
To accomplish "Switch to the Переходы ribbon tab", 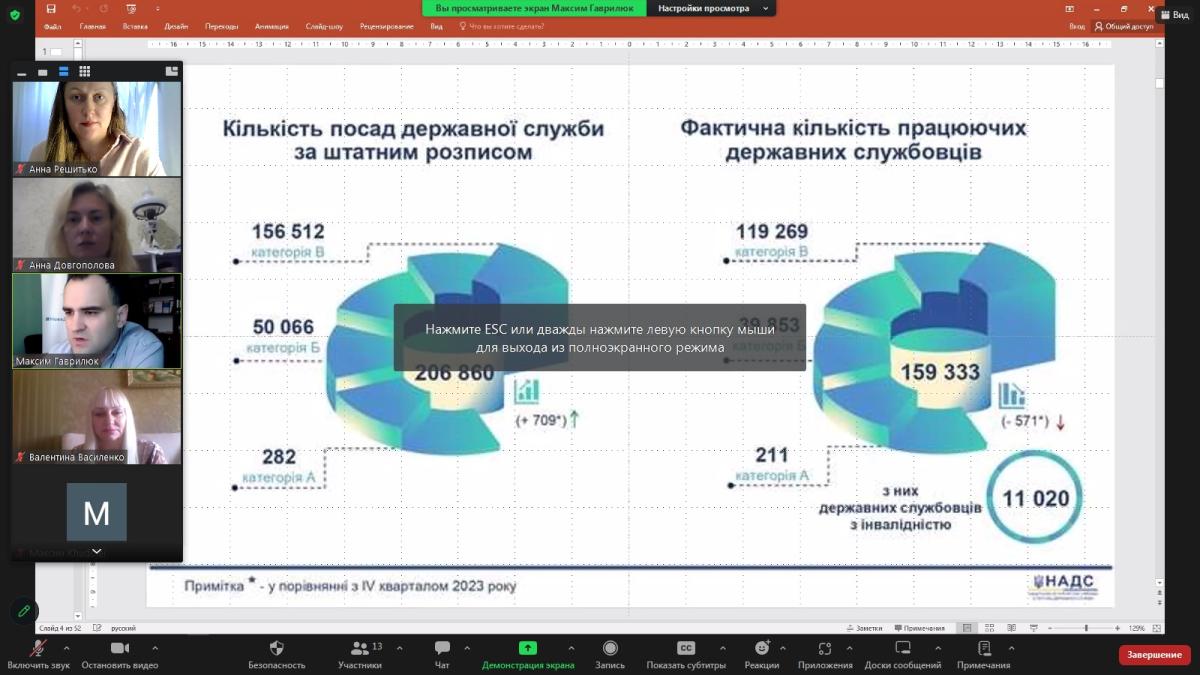I will (x=221, y=26).
